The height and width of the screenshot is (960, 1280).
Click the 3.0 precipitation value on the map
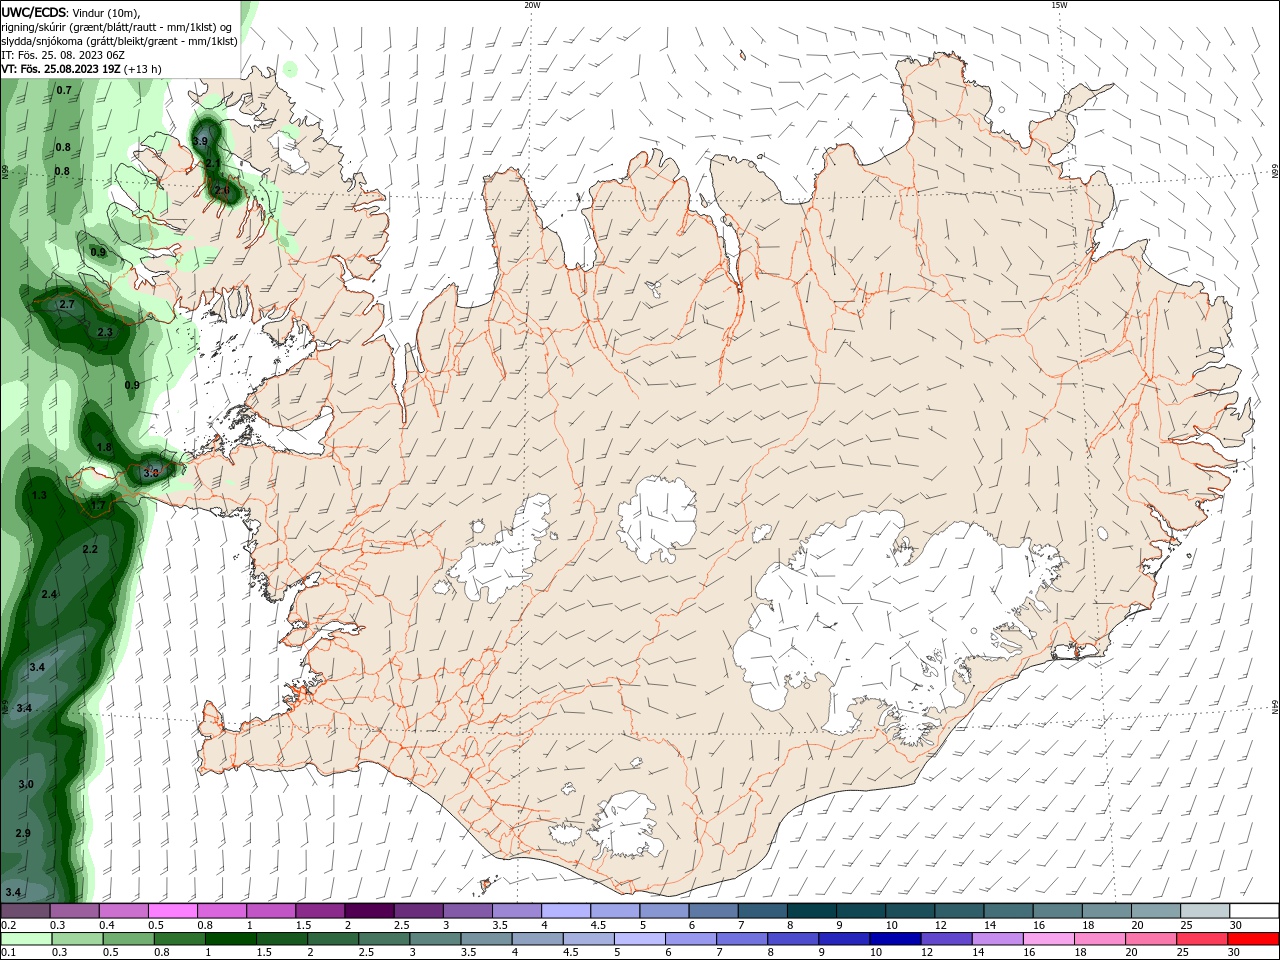coord(26,784)
